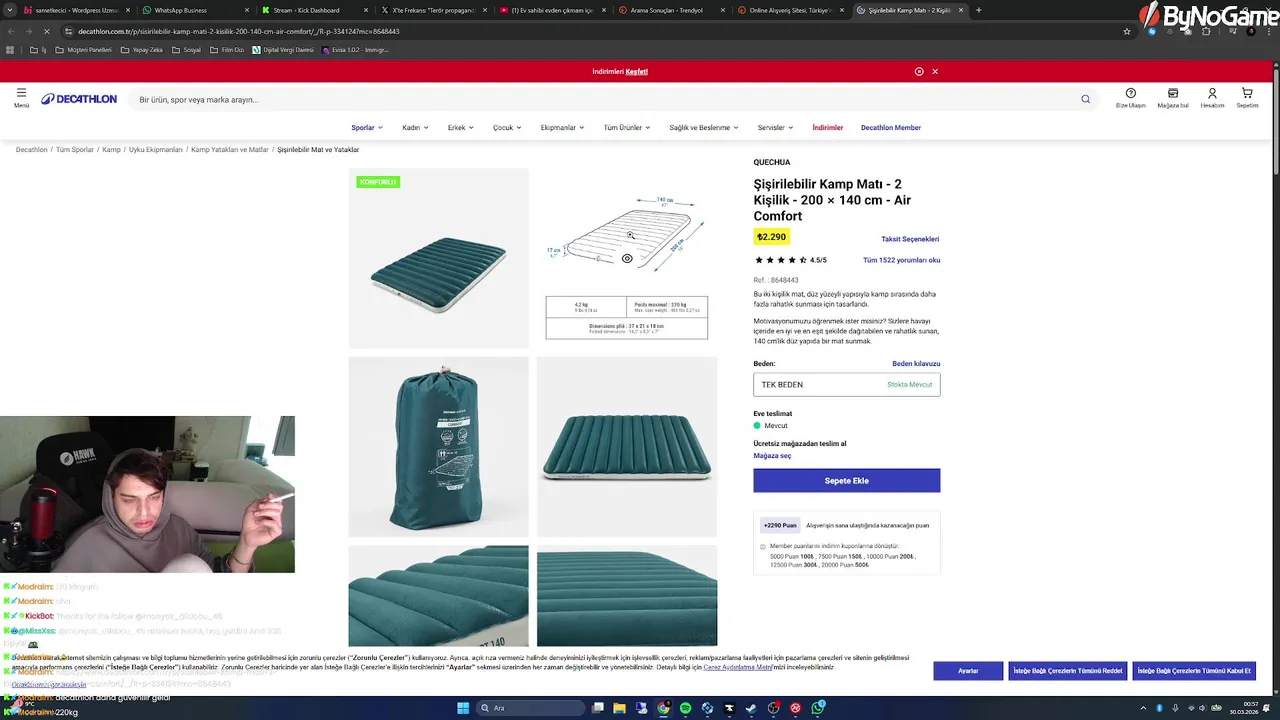Viewport: 1280px width, 720px height.
Task: Open Chrome from the taskbar
Action: [664, 708]
